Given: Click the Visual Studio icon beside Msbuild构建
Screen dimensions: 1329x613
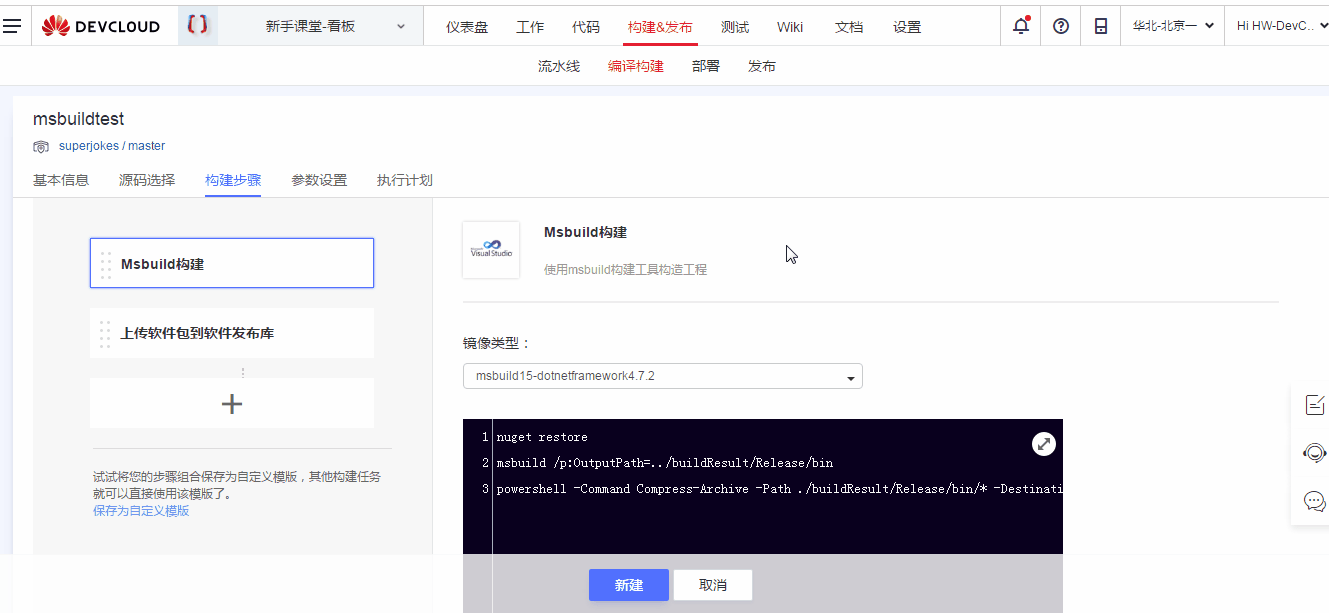Looking at the screenshot, I should click(490, 249).
